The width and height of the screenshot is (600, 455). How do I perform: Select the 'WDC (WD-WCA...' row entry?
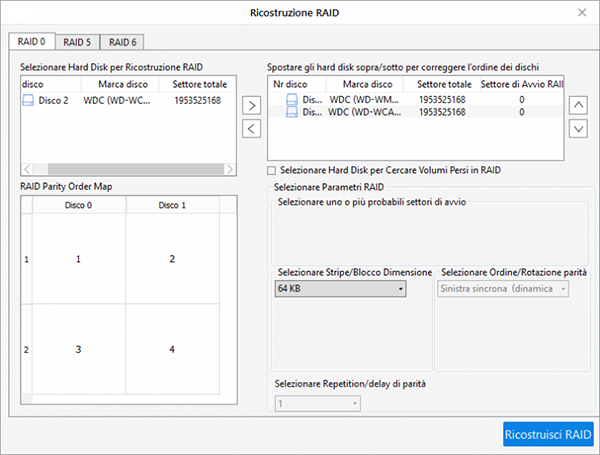pyautogui.click(x=365, y=112)
